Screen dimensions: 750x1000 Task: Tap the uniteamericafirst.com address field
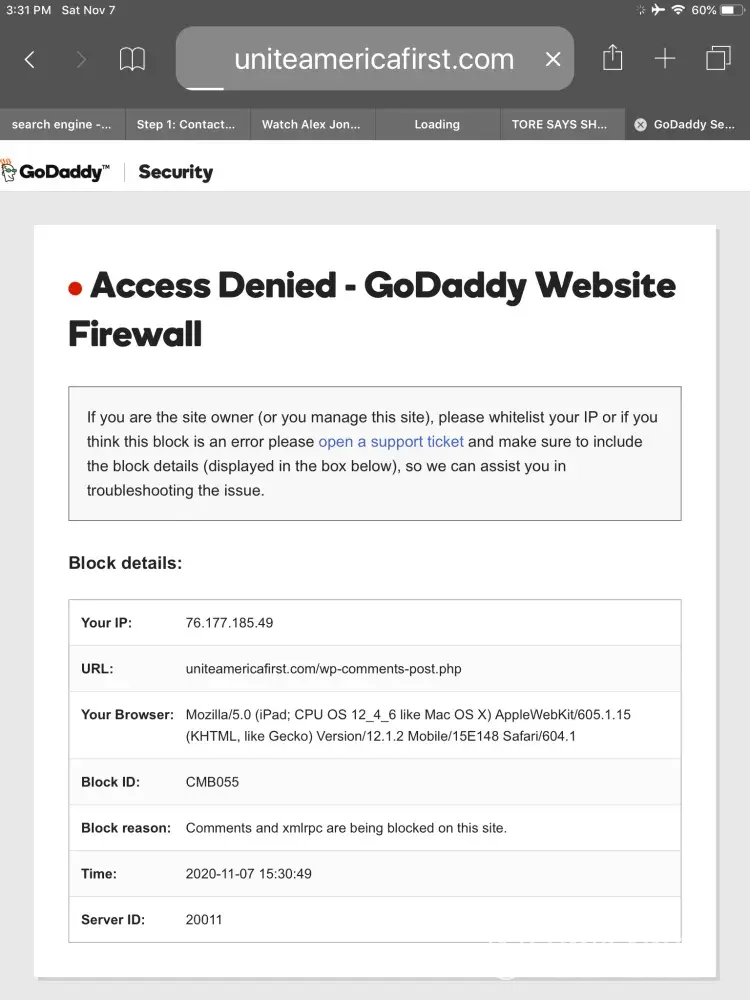(x=373, y=60)
